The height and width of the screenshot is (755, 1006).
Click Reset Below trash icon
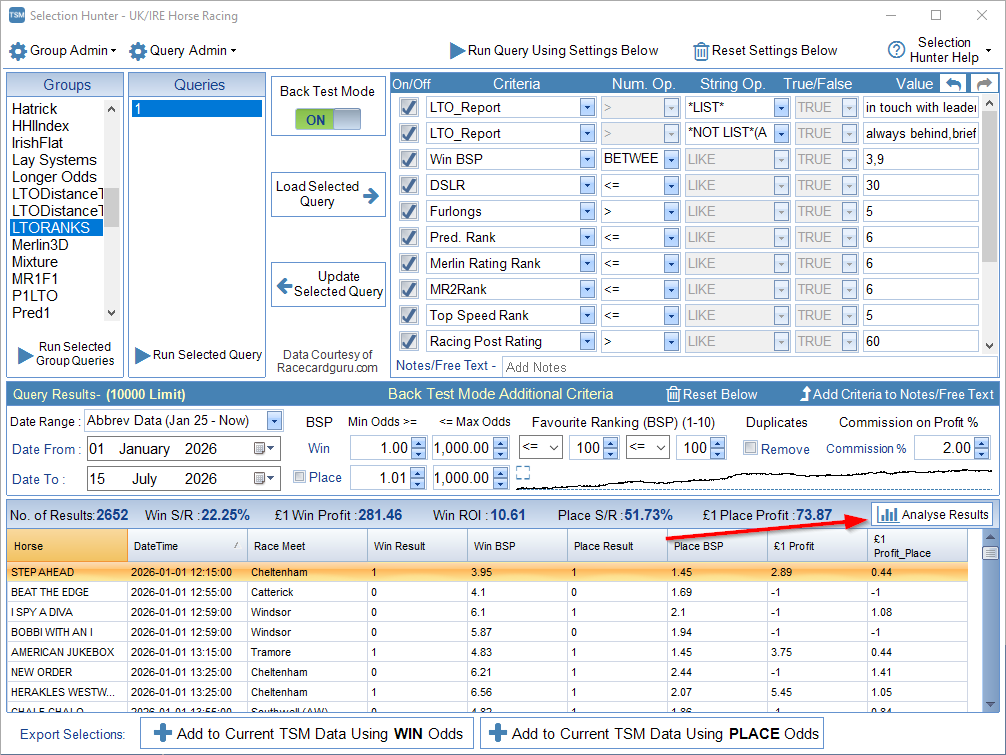pyautogui.click(x=673, y=394)
